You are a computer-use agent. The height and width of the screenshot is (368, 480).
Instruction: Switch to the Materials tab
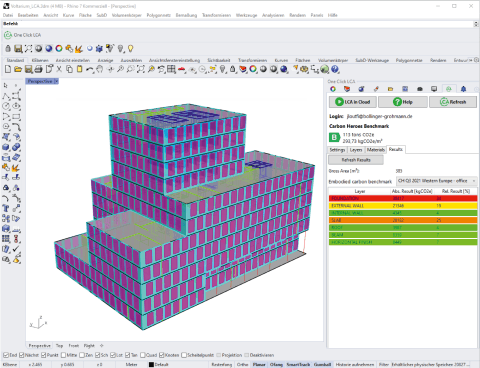(x=376, y=150)
